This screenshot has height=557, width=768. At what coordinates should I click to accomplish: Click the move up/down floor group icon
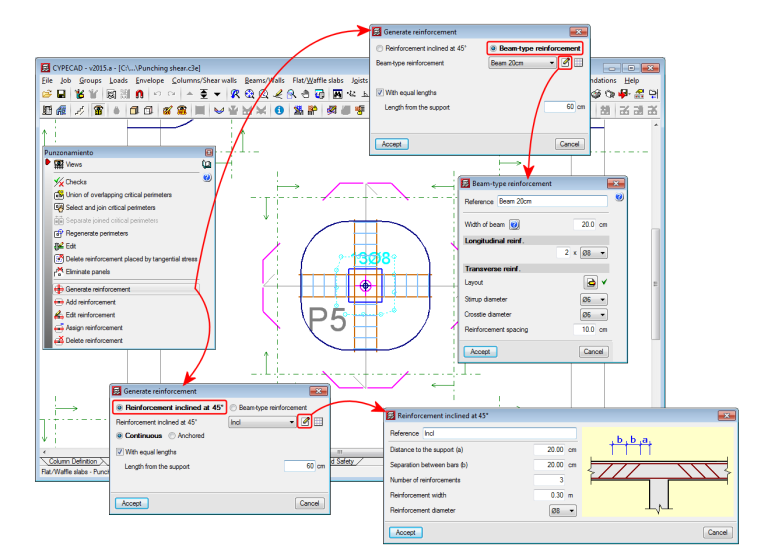click(204, 94)
